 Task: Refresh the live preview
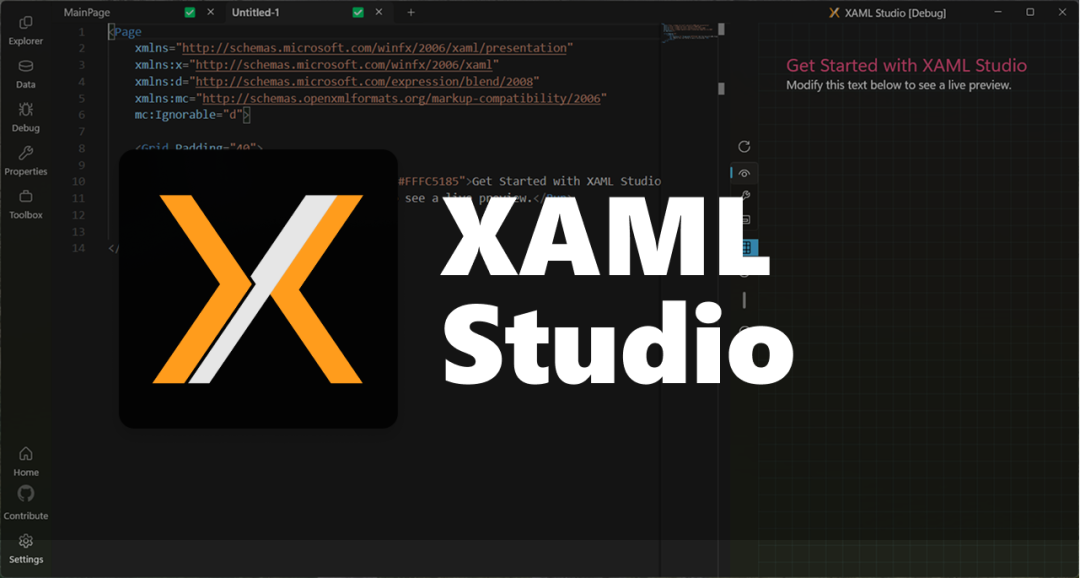coord(744,146)
